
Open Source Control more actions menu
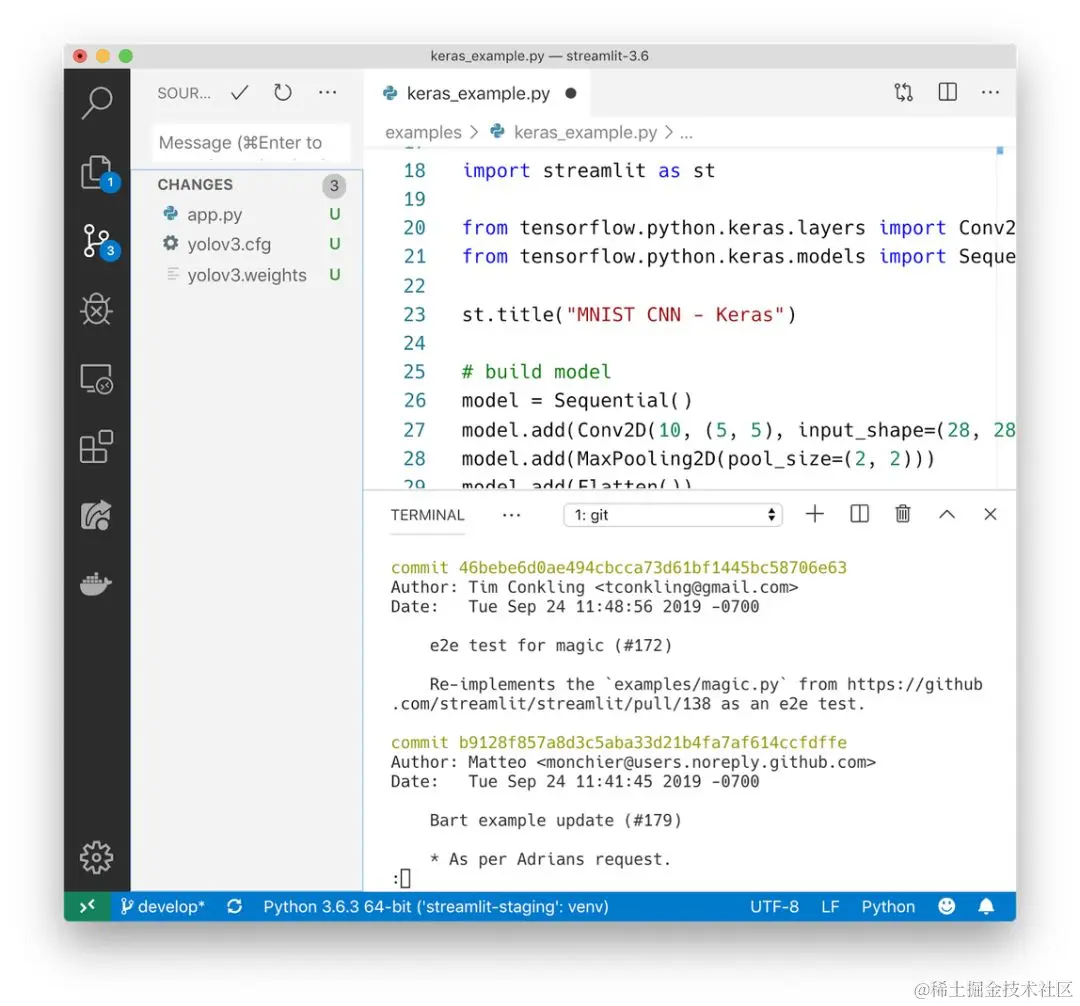pyautogui.click(x=327, y=92)
